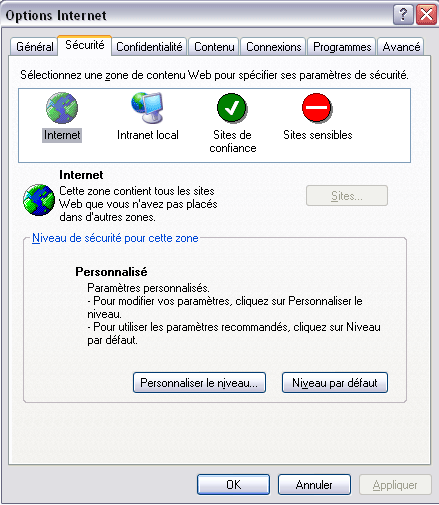Image resolution: width=439 pixels, height=505 pixels.
Task: Go to the Programmes tab
Action: (x=342, y=47)
